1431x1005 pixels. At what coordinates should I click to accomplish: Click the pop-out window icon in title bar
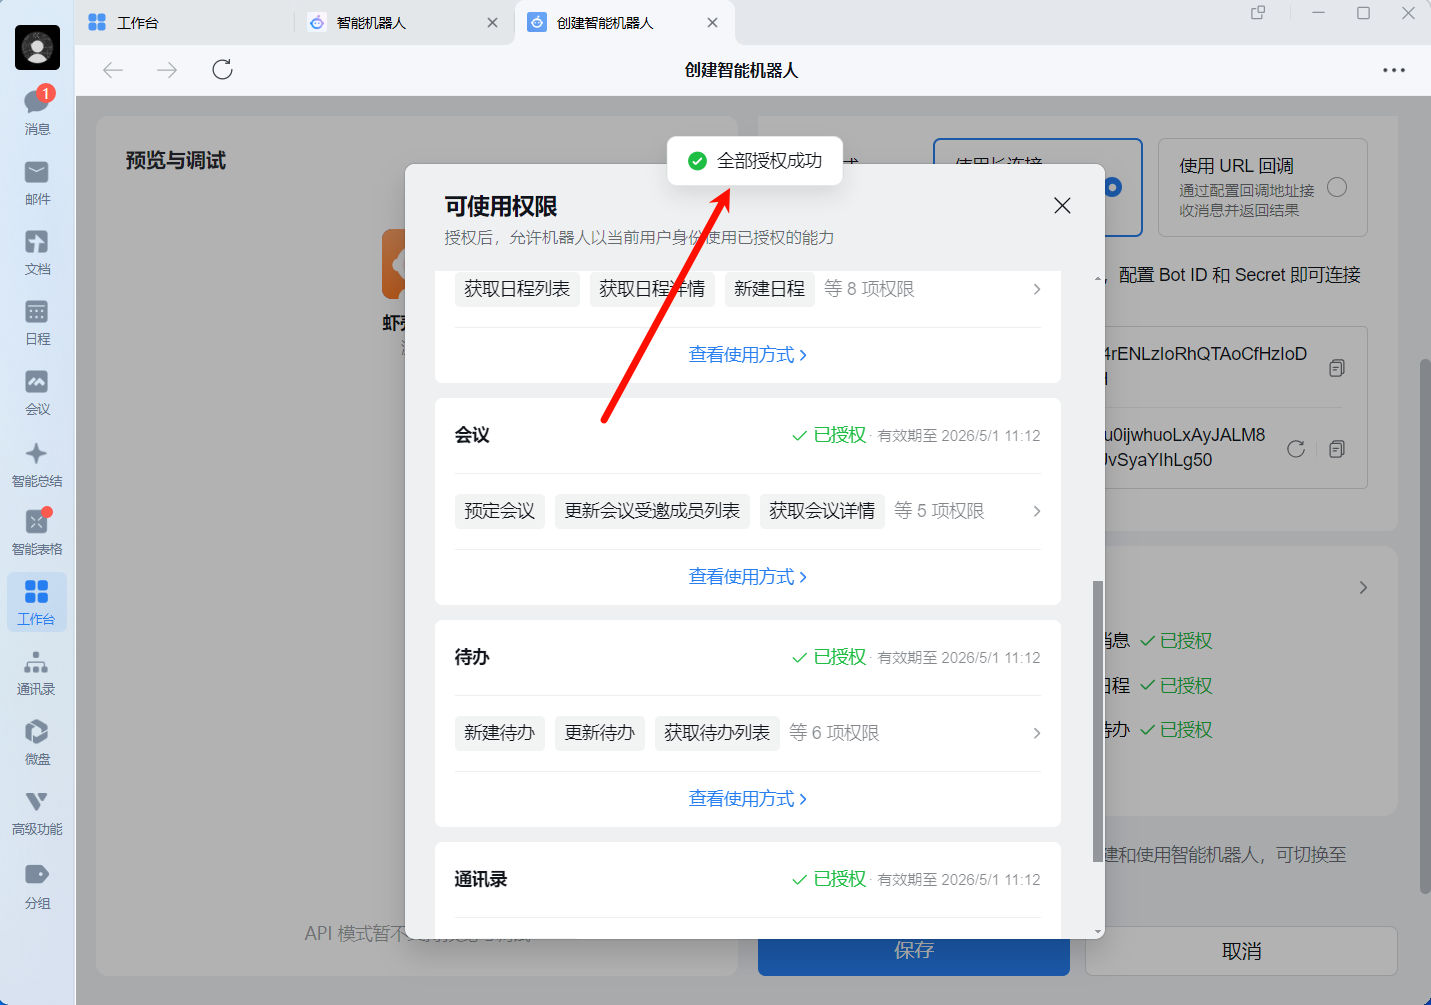pos(1258,13)
